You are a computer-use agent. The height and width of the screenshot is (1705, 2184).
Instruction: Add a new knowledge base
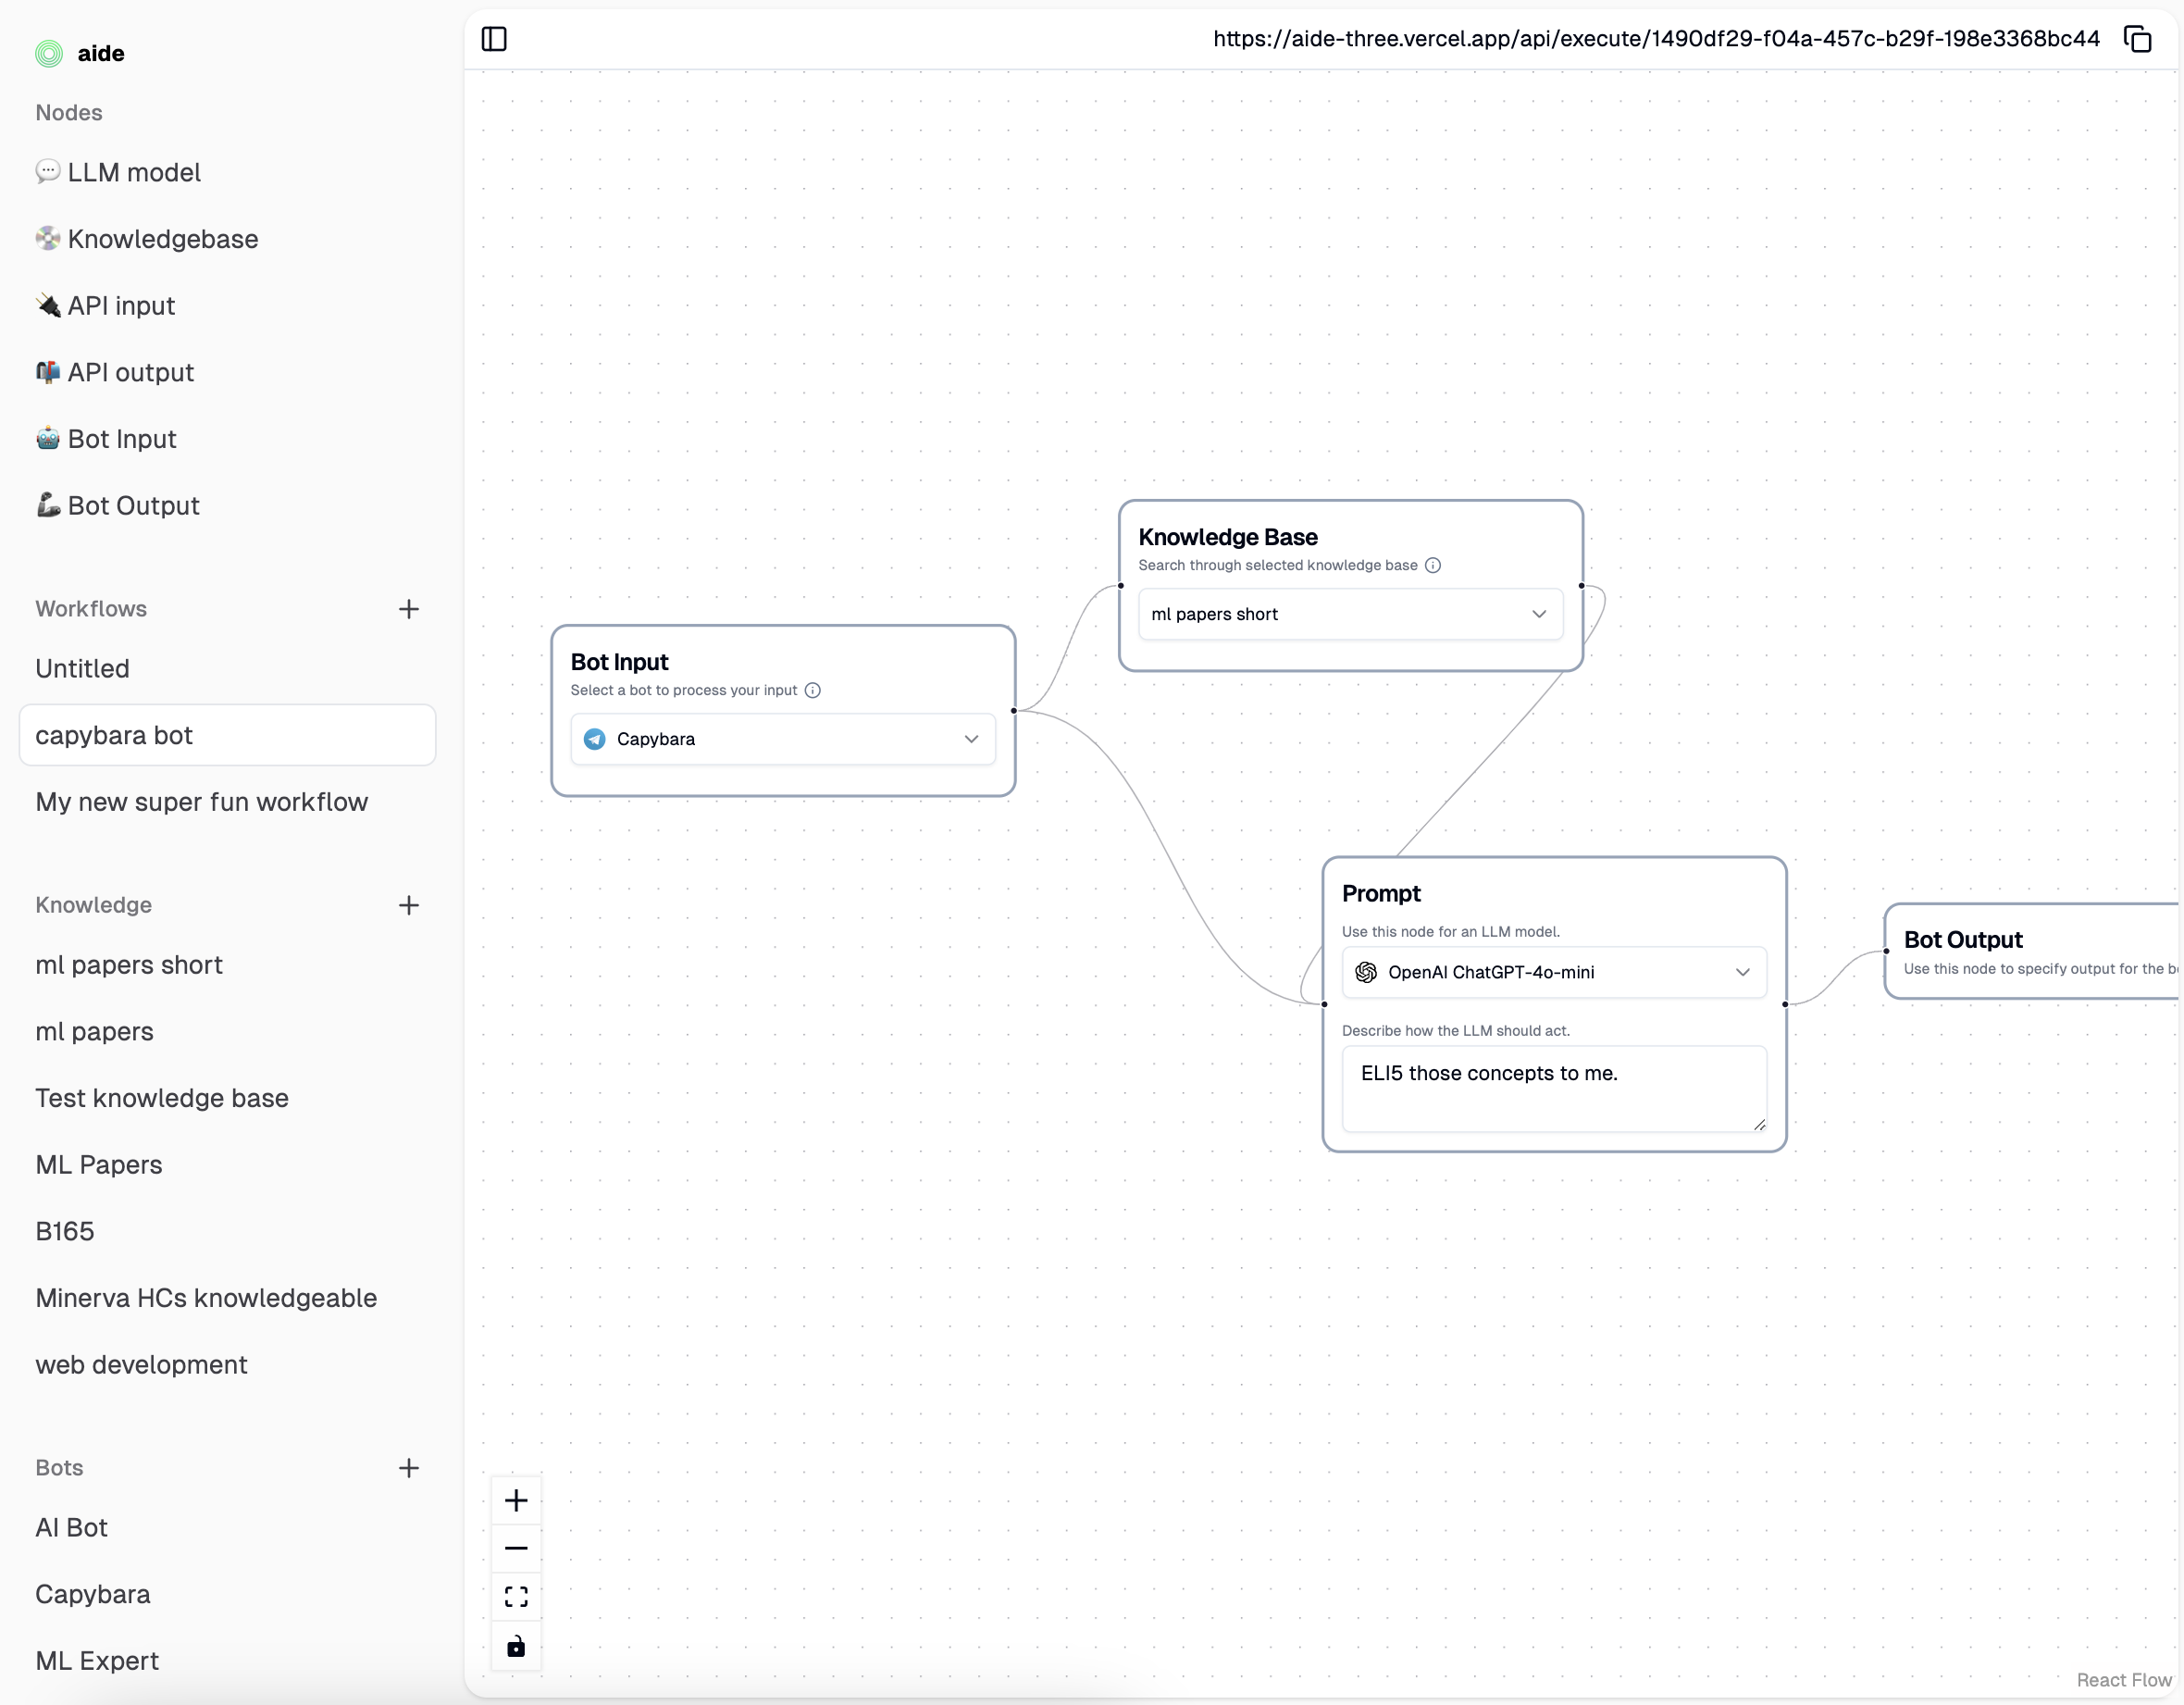[408, 905]
